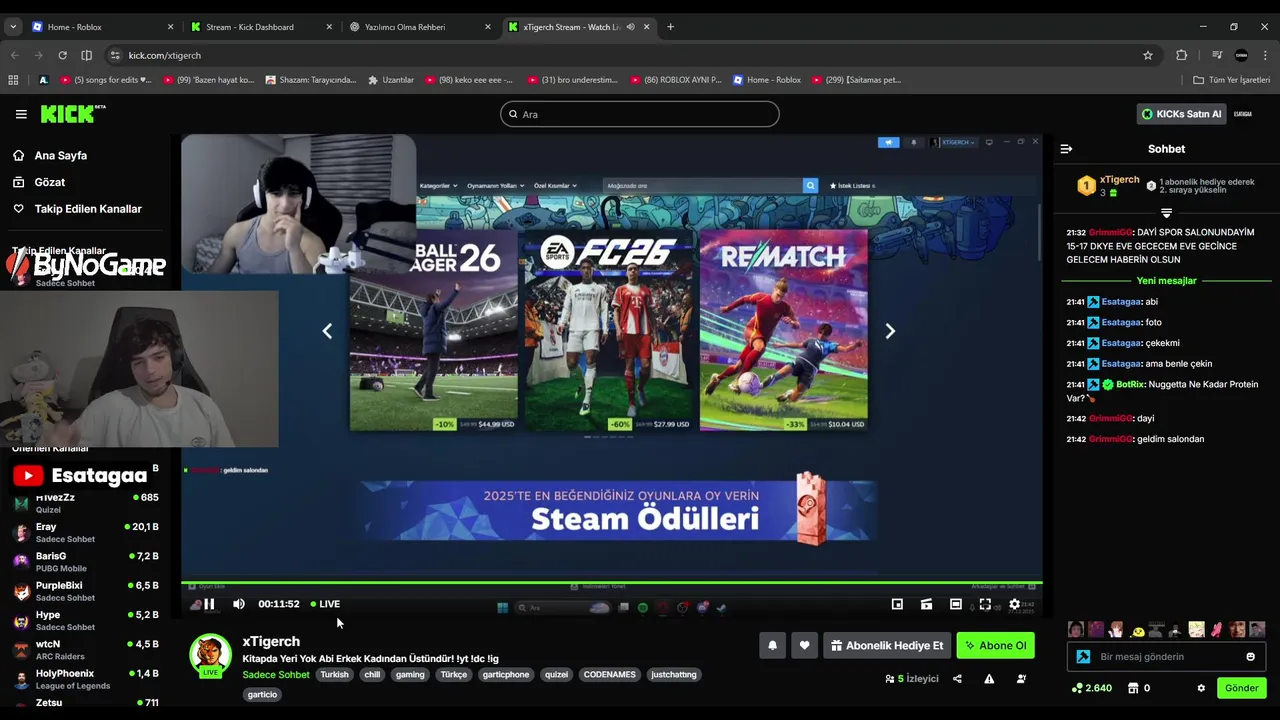1280x720 pixels.
Task: Open Takip Edilen Kanallar sidebar item
Action: (x=88, y=209)
